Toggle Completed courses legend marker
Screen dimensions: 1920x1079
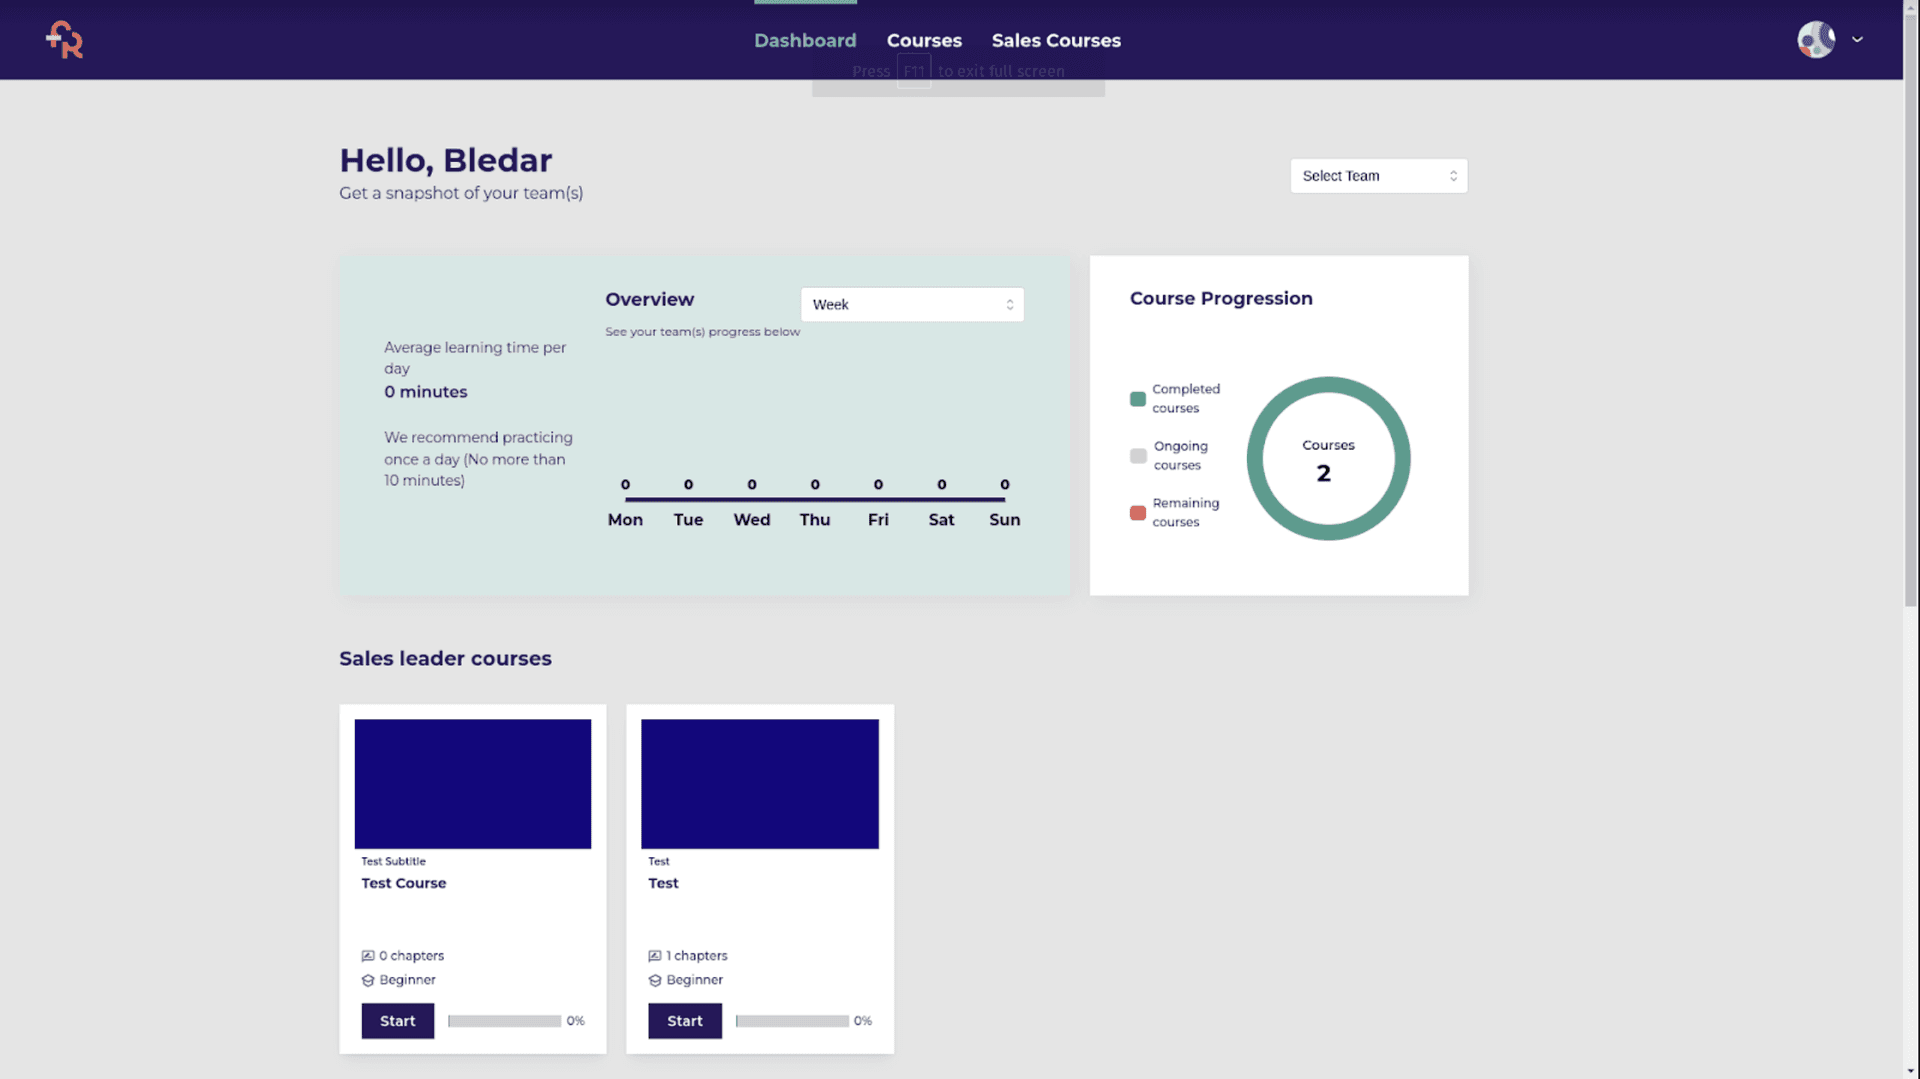pyautogui.click(x=1138, y=399)
